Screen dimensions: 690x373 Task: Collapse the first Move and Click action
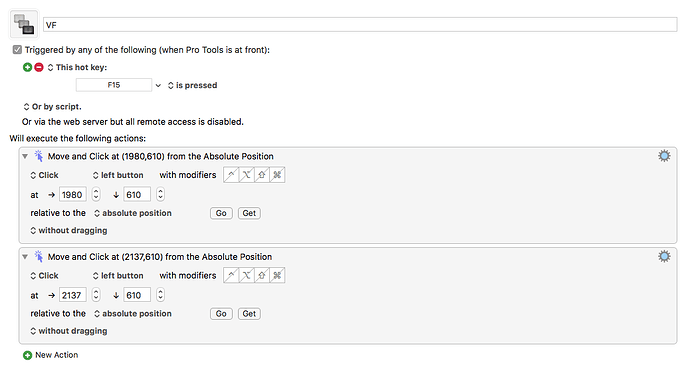[x=25, y=156]
